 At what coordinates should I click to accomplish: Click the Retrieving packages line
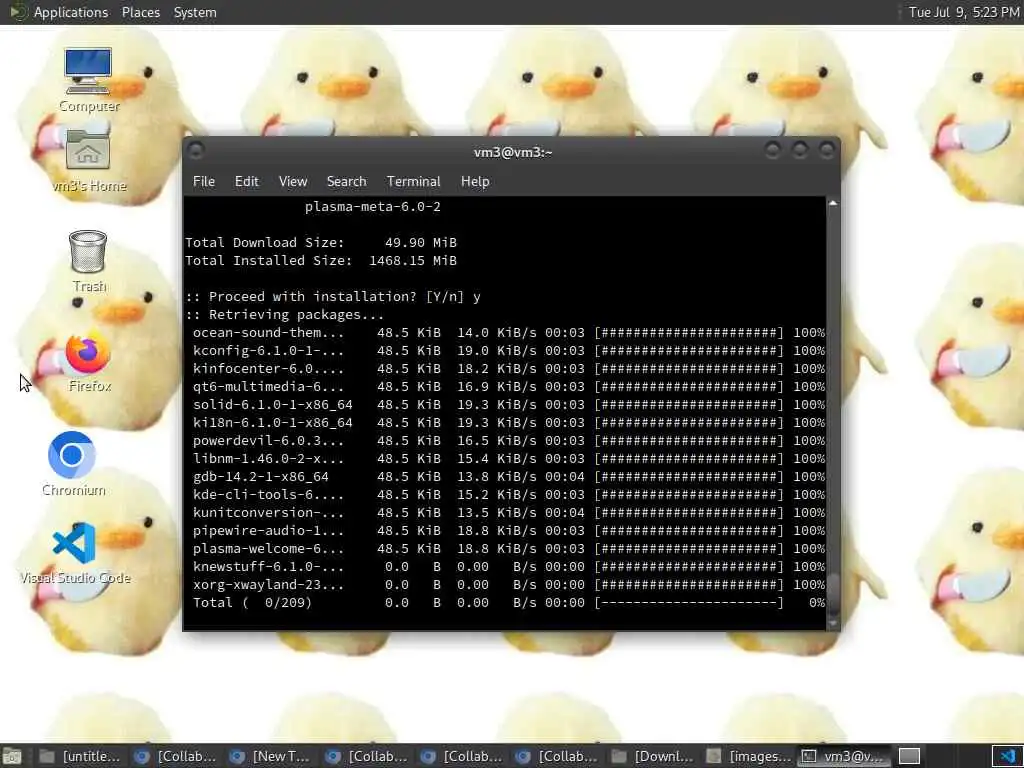coord(285,315)
